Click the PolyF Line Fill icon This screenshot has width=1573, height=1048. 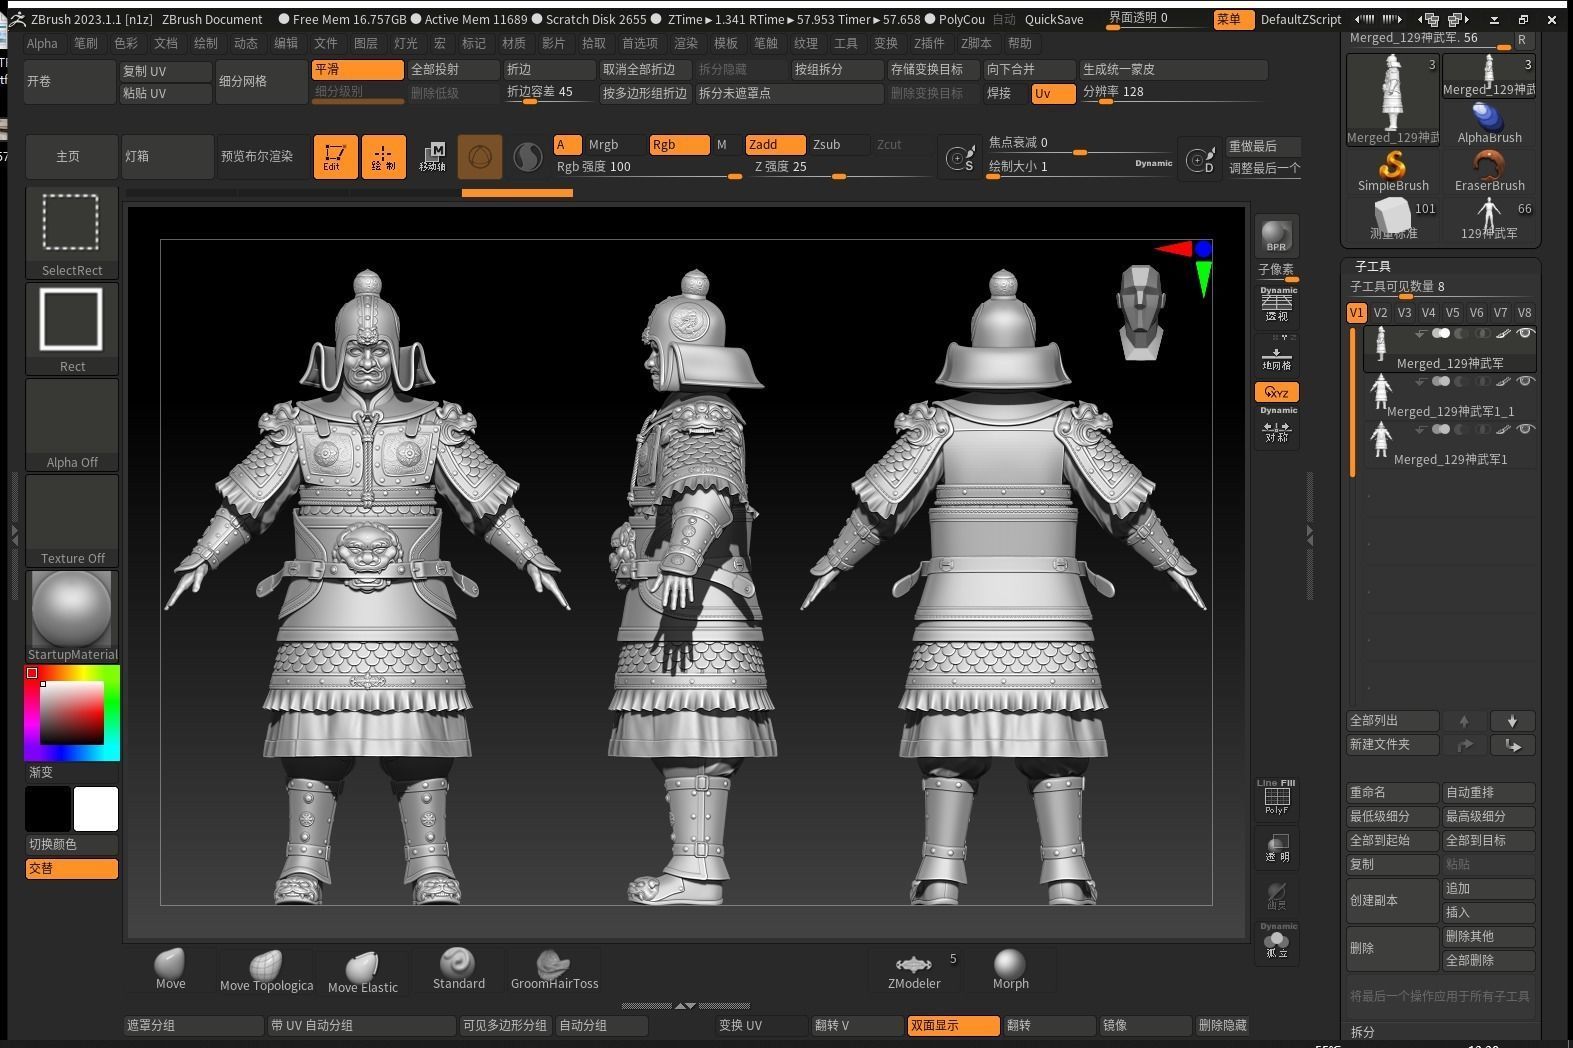pyautogui.click(x=1276, y=797)
